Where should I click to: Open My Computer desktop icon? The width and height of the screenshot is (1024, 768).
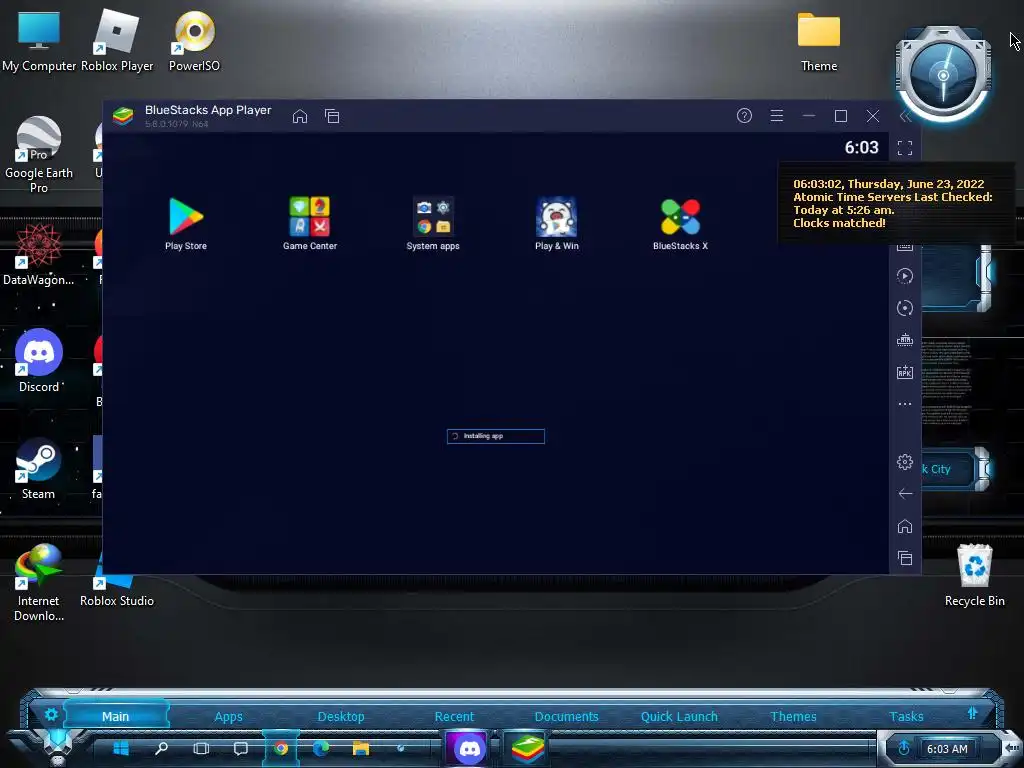click(x=39, y=42)
